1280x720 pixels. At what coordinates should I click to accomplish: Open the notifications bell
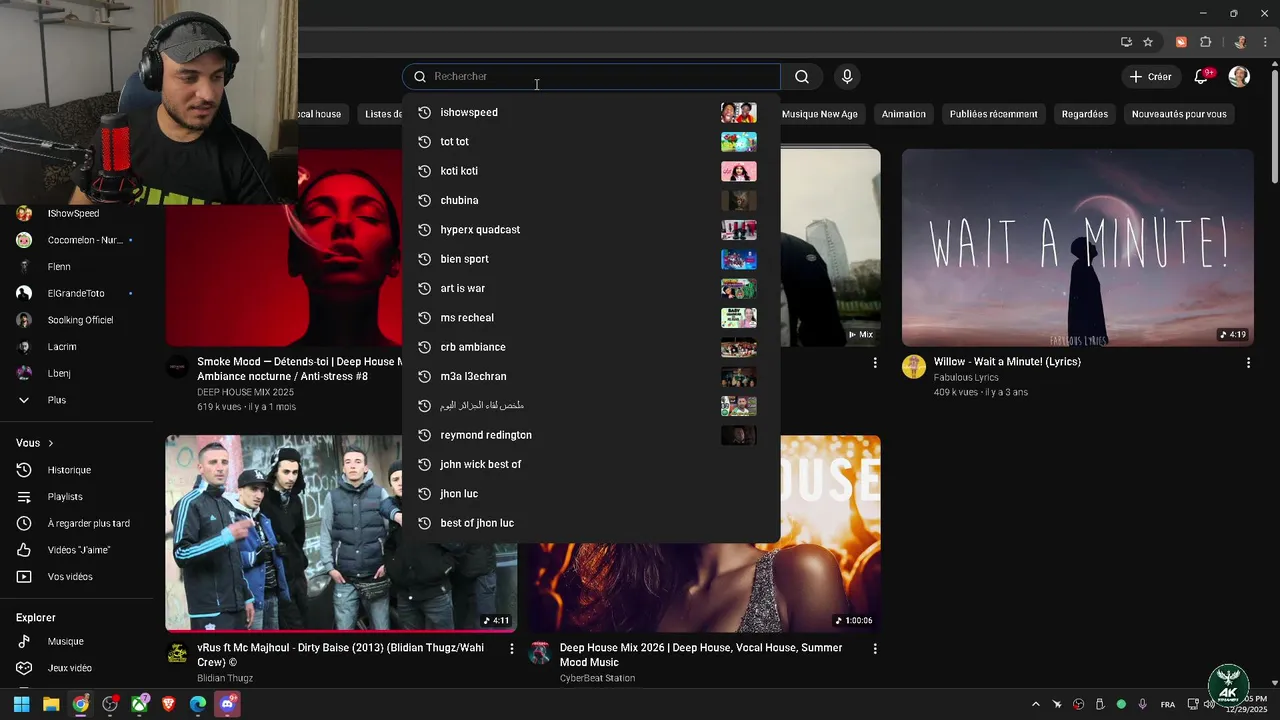tap(1202, 77)
